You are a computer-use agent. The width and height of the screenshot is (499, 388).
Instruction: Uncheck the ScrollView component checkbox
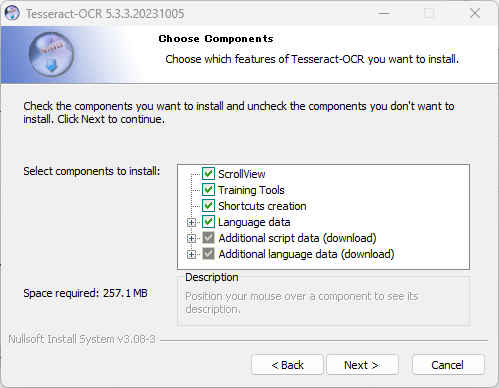208,174
